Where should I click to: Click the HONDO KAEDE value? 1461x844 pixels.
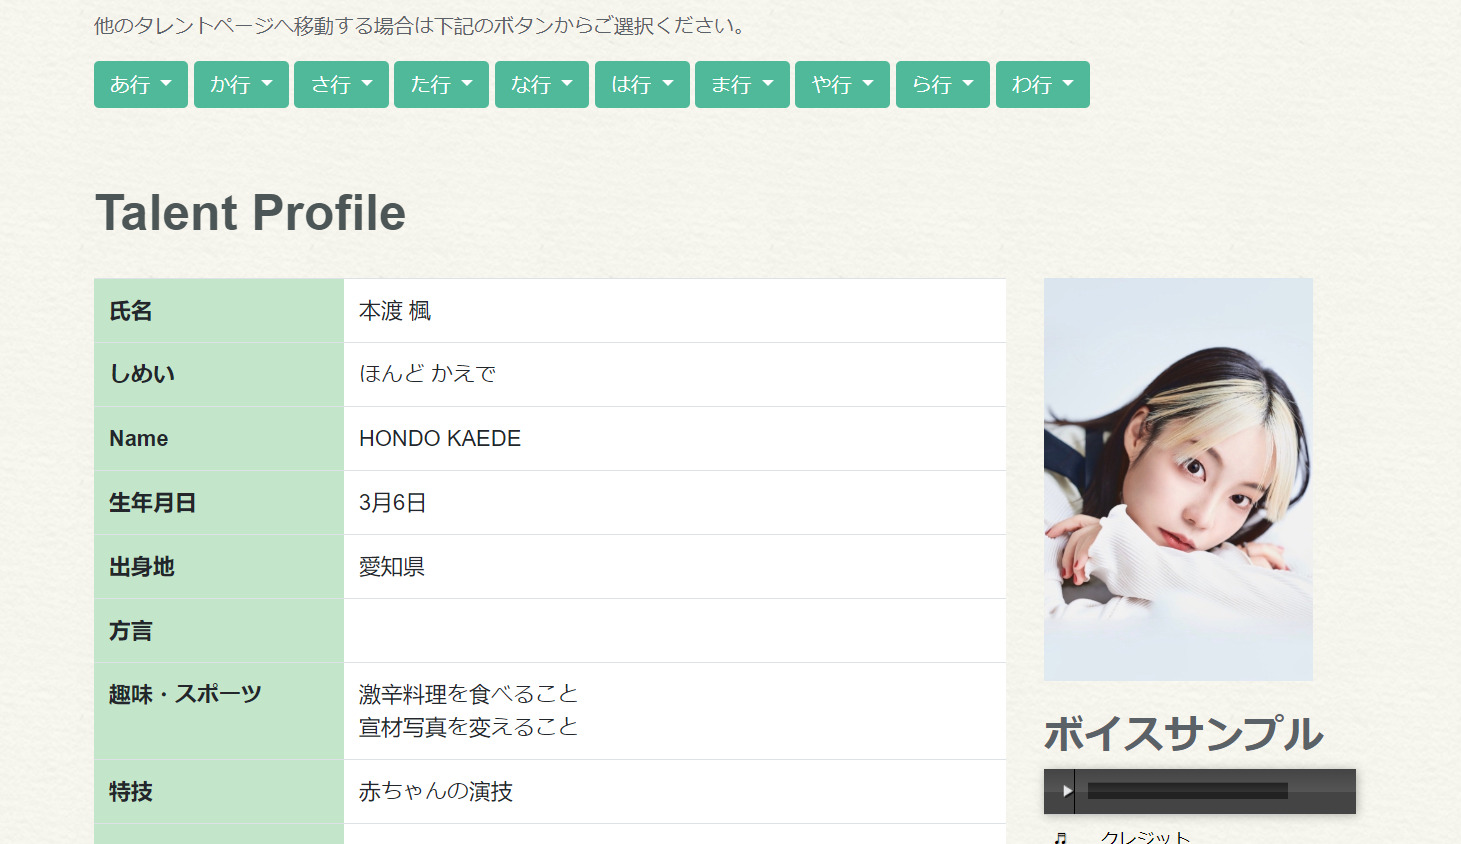pyautogui.click(x=440, y=438)
